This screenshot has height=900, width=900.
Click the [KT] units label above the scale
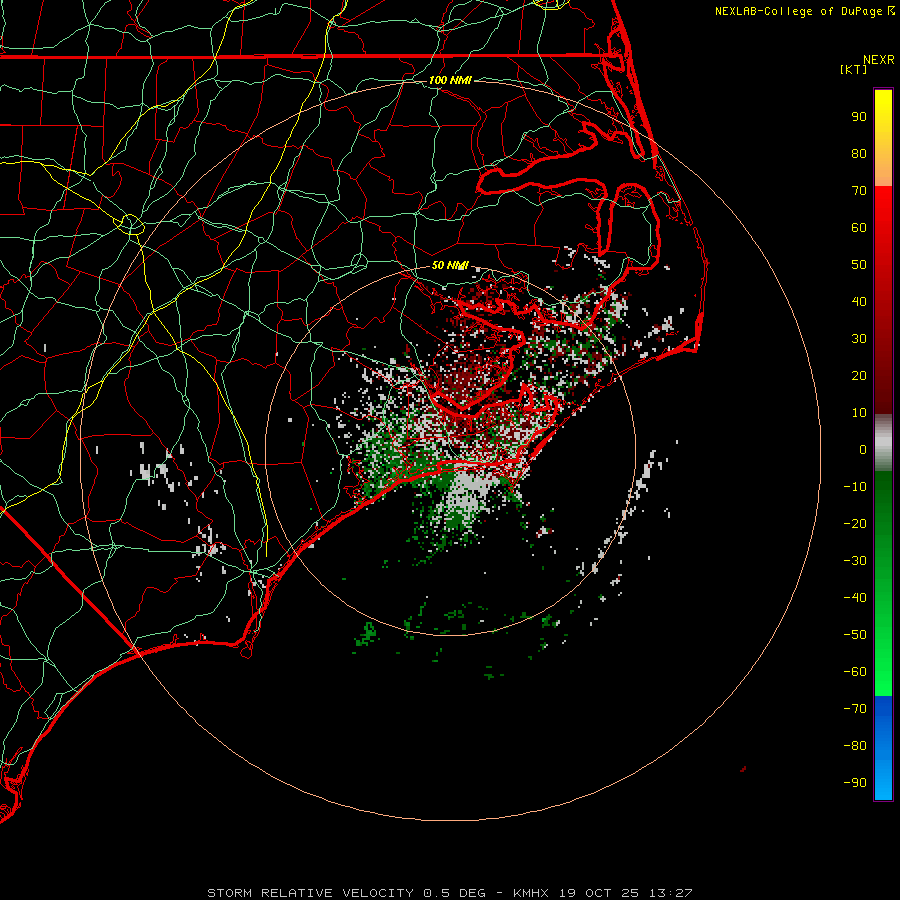[x=854, y=69]
